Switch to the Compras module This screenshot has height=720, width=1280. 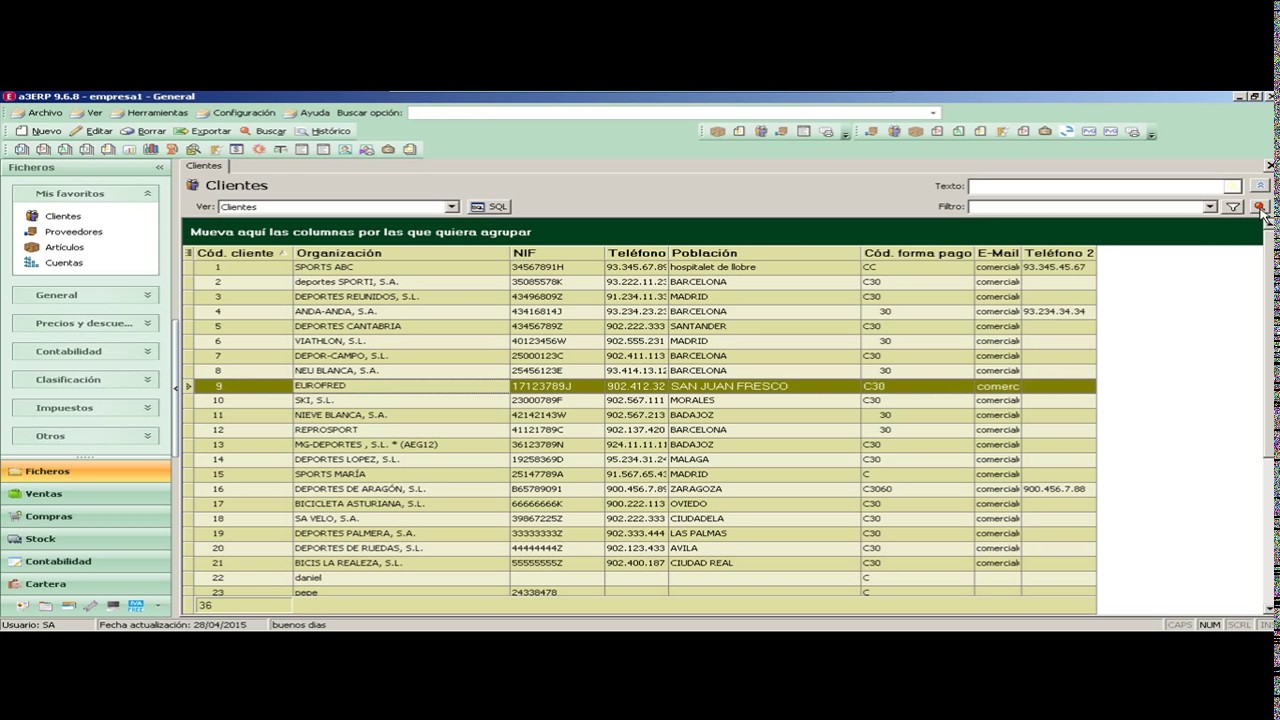pyautogui.click(x=86, y=516)
